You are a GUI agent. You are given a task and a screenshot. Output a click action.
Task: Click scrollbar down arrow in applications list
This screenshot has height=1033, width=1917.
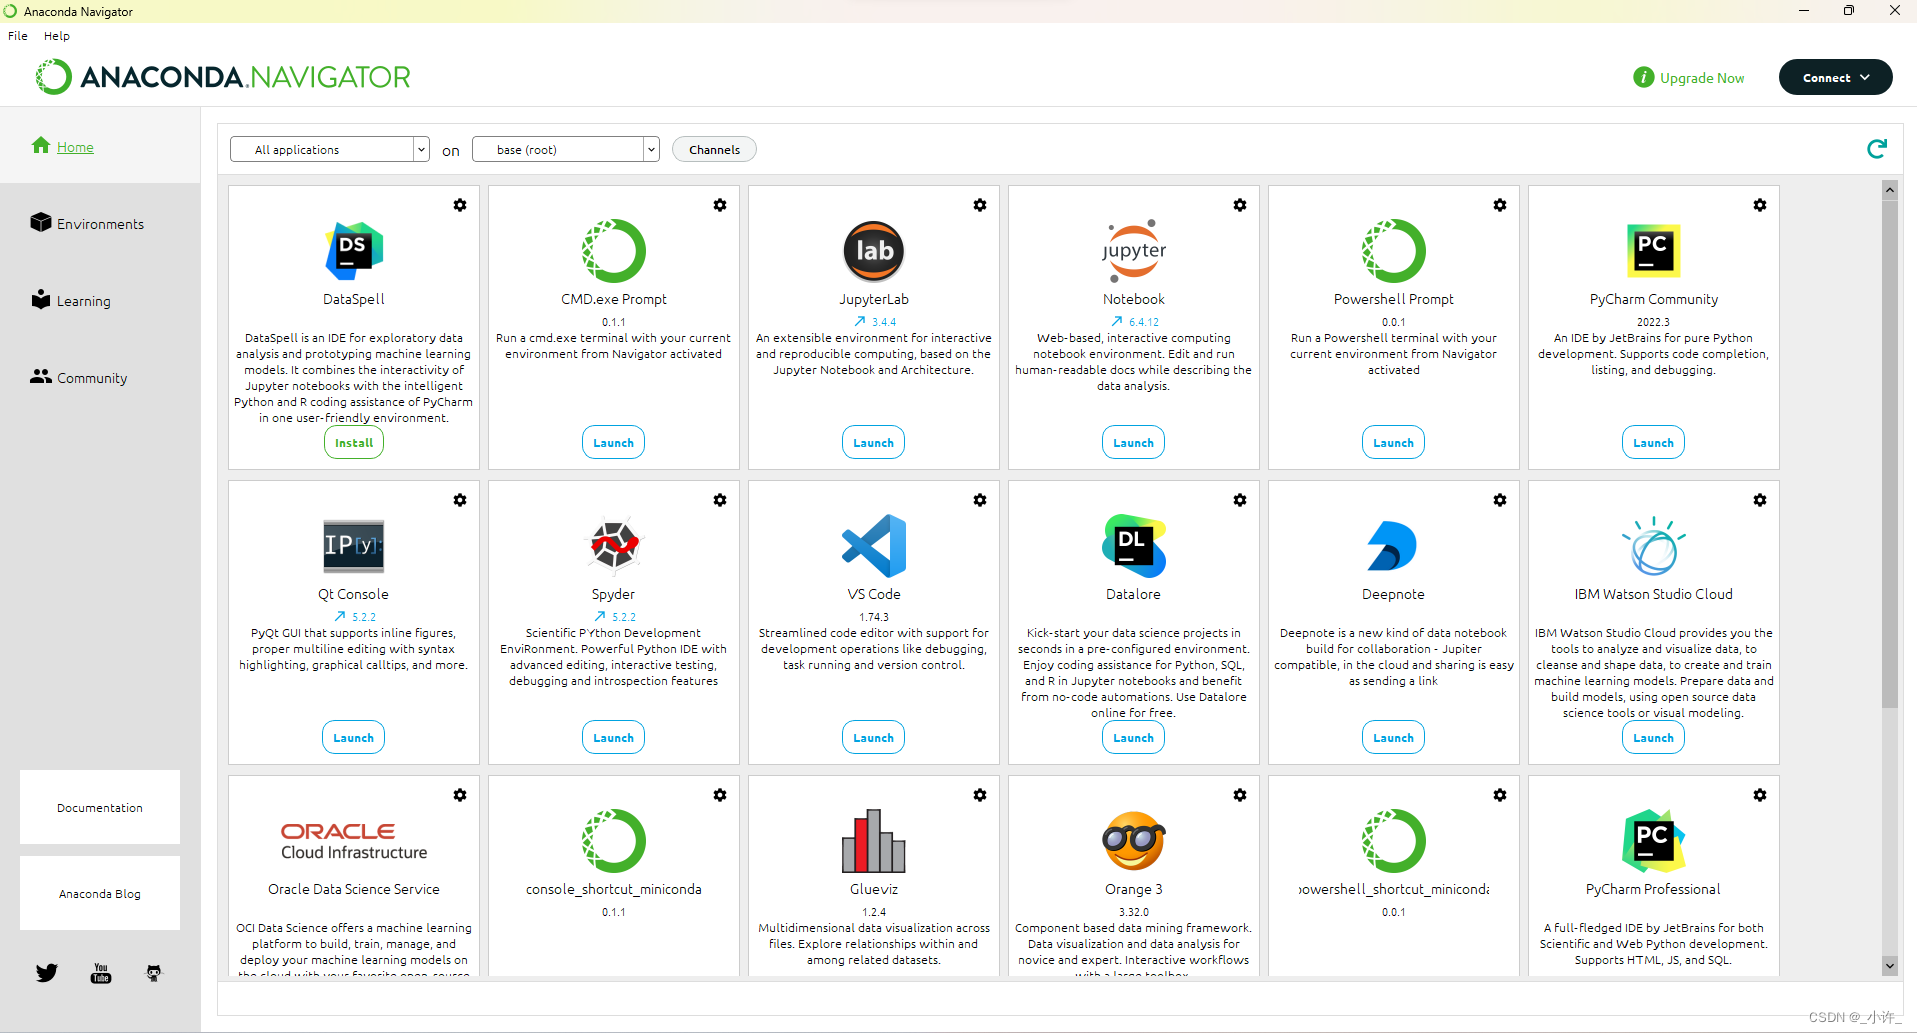(x=1890, y=965)
